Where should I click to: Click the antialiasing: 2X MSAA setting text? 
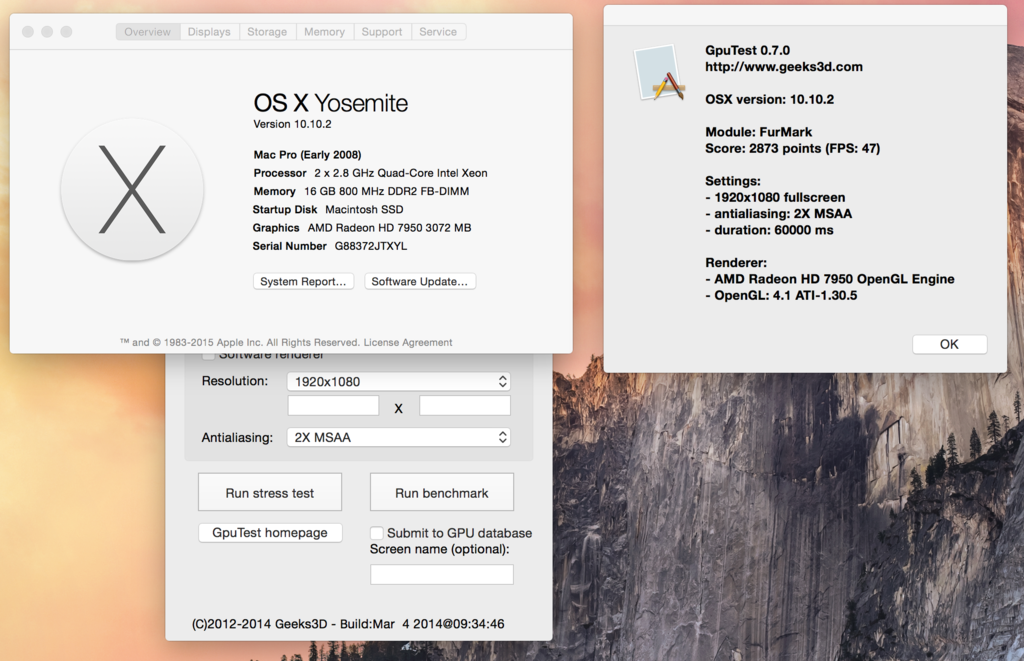[783, 214]
